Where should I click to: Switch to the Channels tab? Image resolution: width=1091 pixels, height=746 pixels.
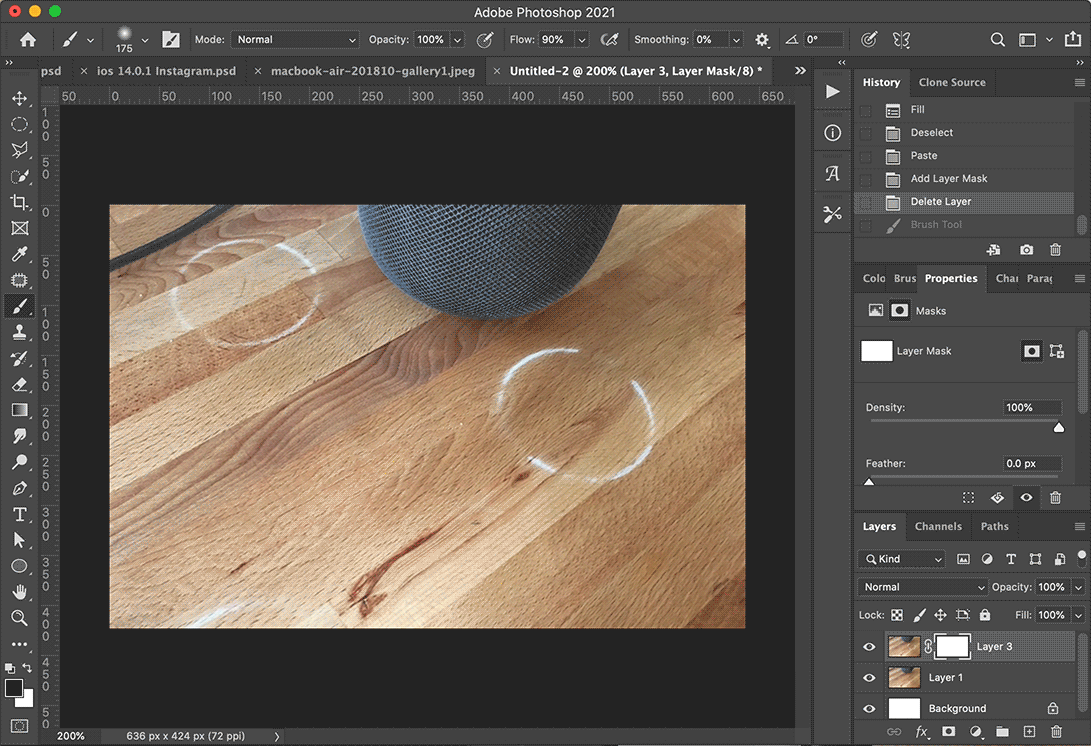[x=938, y=527]
